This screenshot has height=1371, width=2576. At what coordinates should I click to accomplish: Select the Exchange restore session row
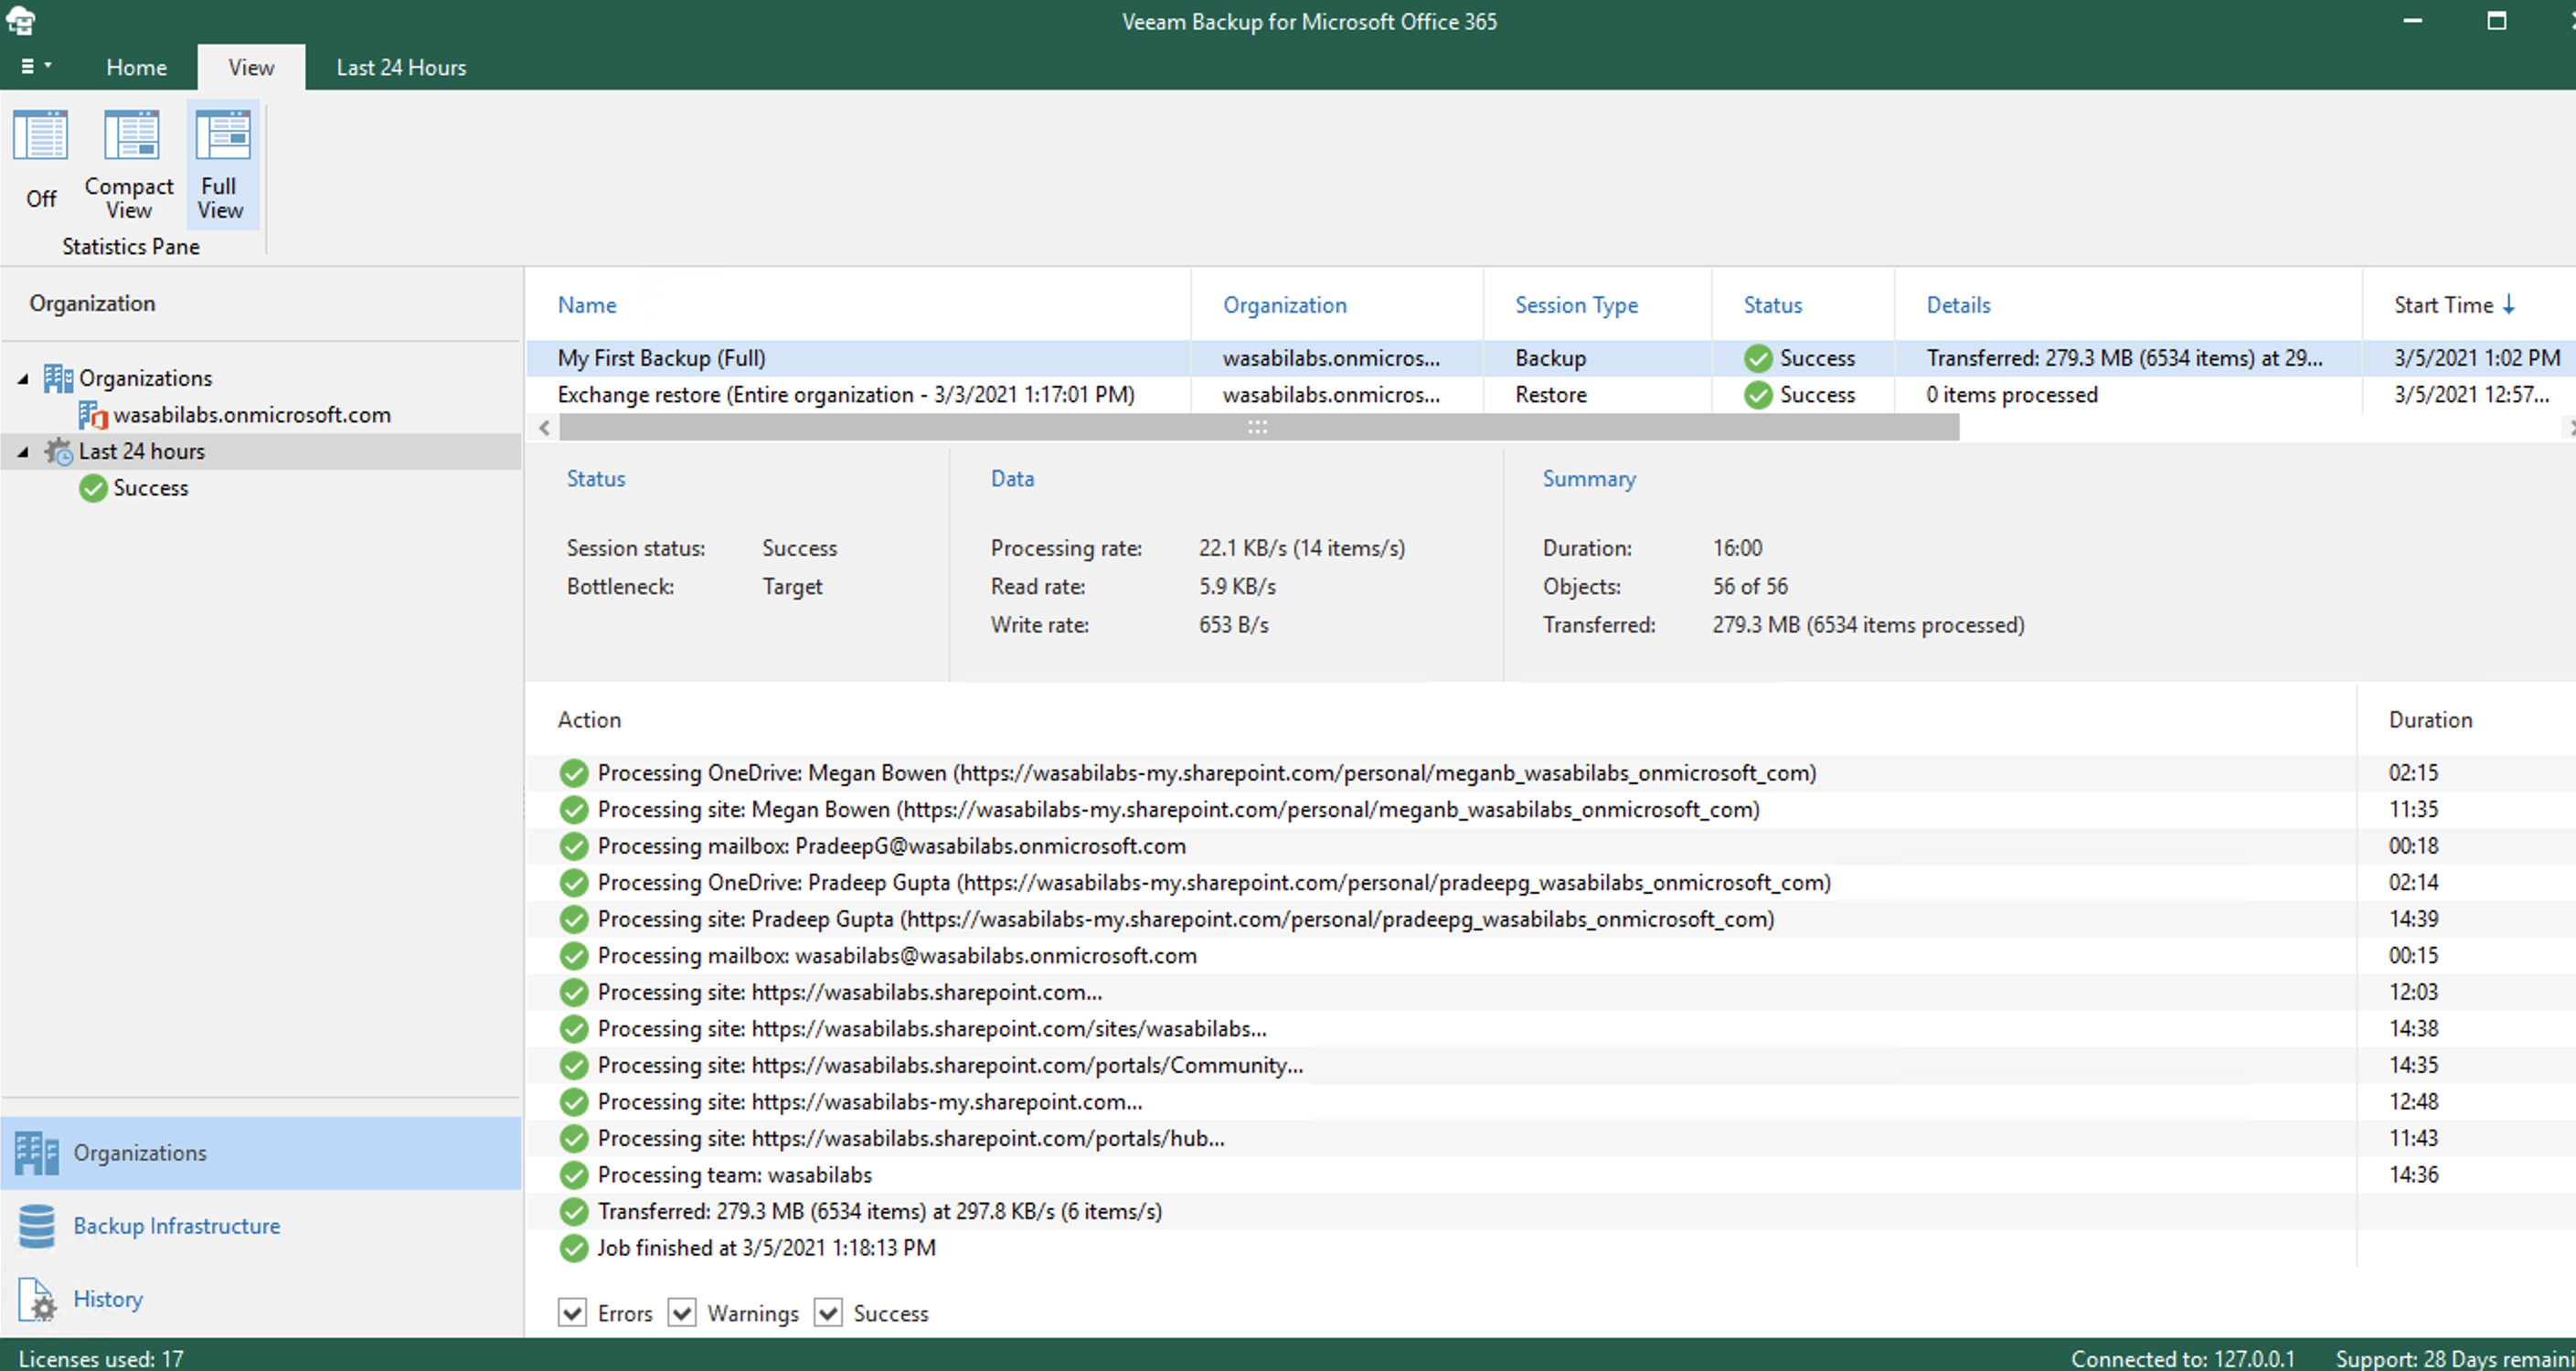[1551, 395]
